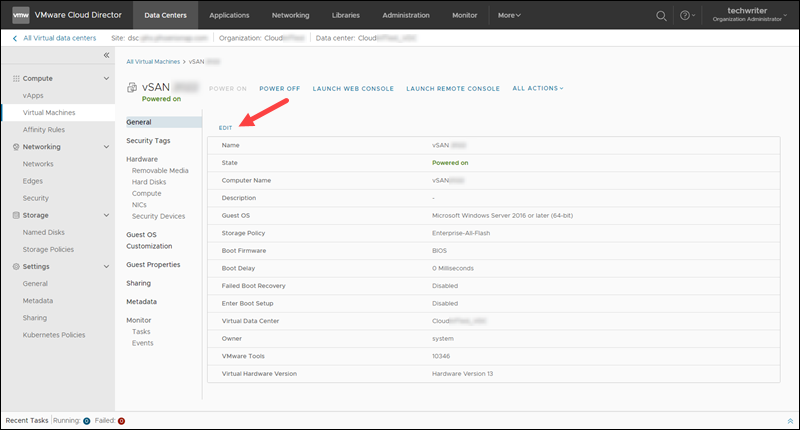Click Recent Tasks label in footer

pos(27,421)
